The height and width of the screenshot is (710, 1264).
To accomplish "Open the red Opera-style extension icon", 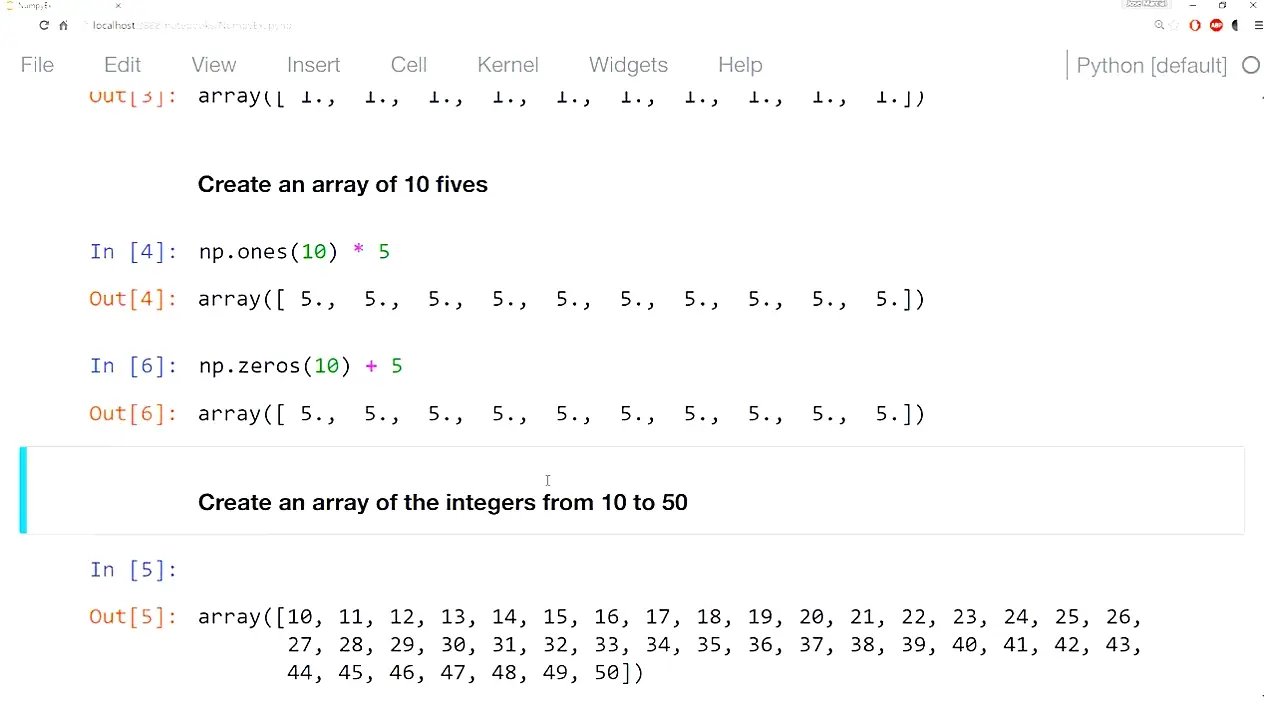I will pos(1195,25).
